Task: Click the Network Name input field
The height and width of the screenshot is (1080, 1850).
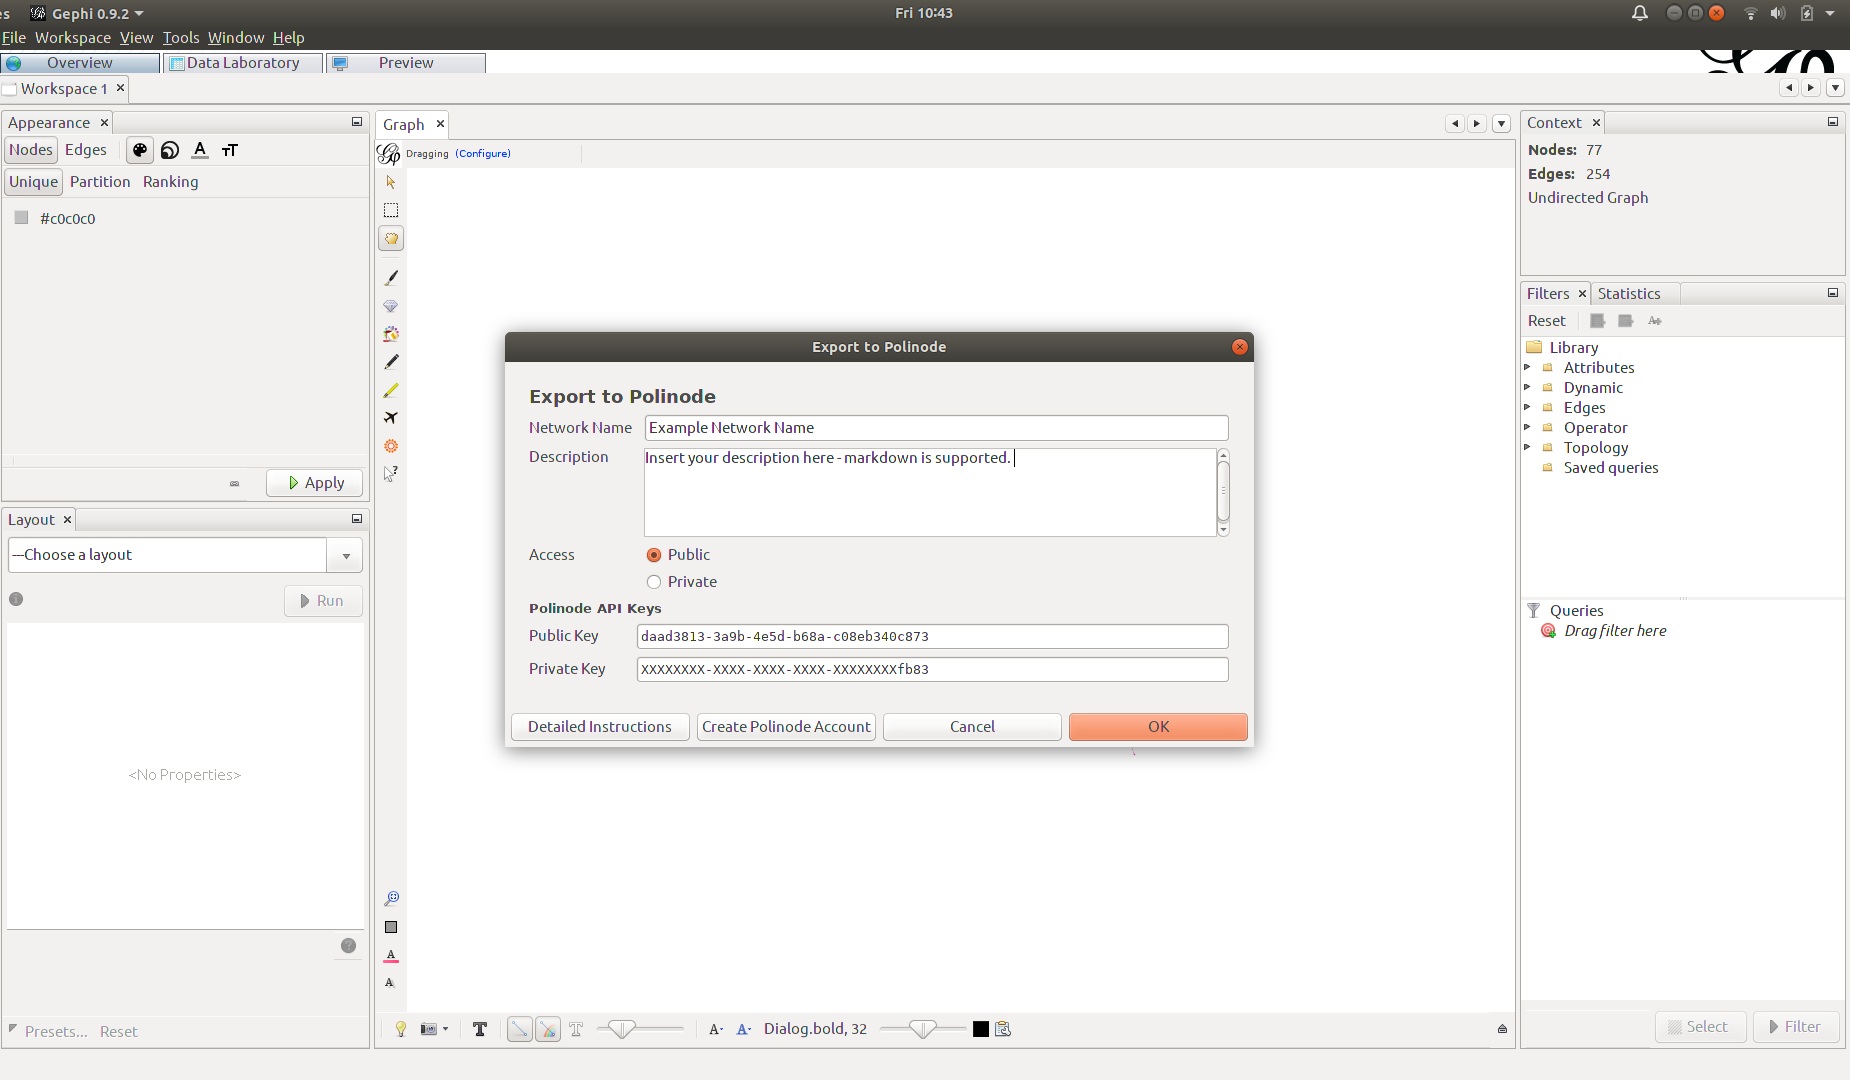Action: pos(936,428)
